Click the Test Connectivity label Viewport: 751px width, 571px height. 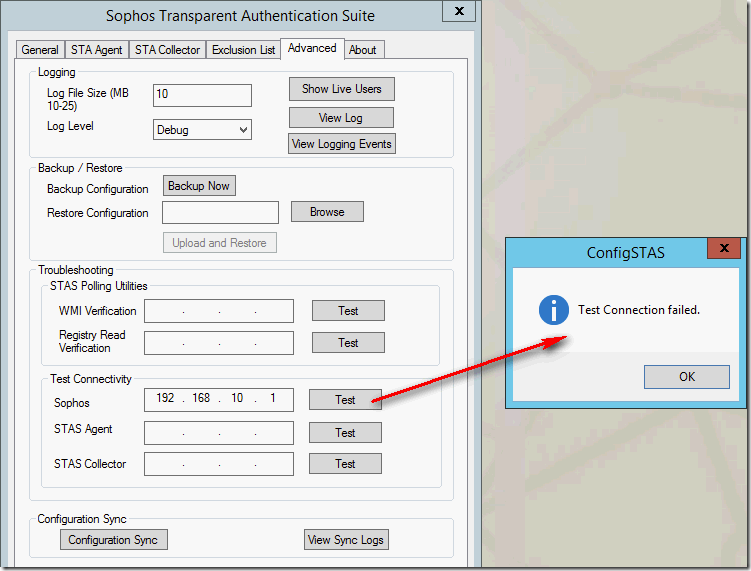point(91,379)
